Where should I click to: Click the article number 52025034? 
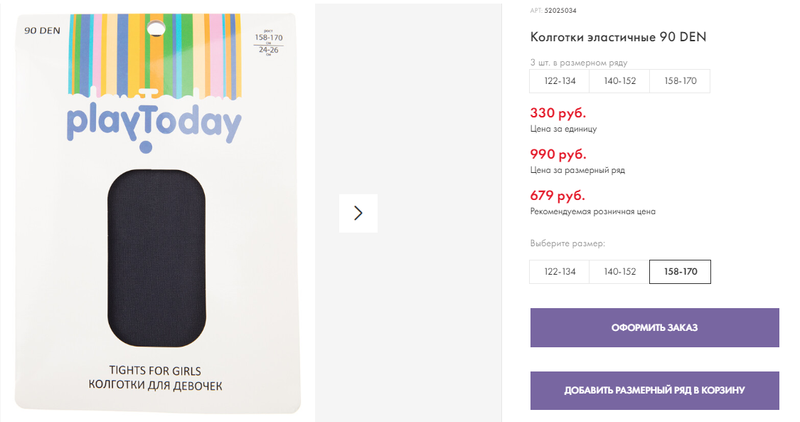[560, 11]
